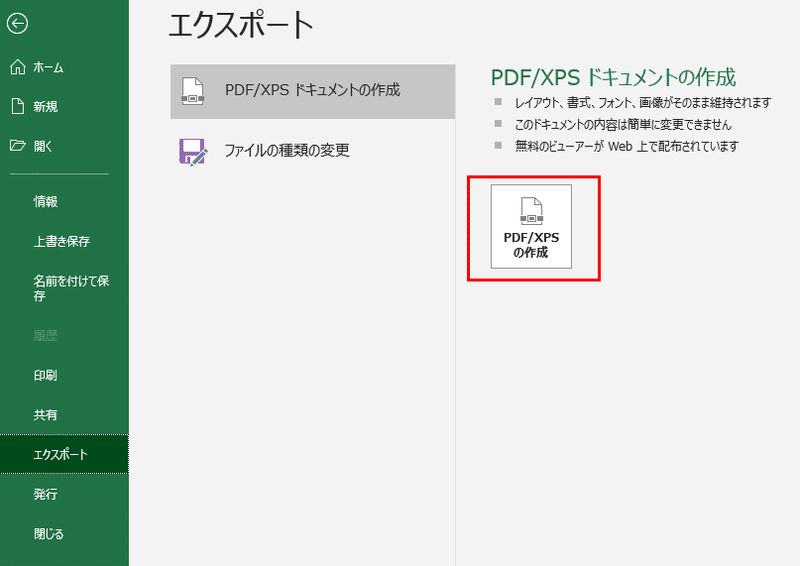Click the text 無料のビューアーが Web 上で配布されています
The width and height of the screenshot is (800, 566).
tap(627, 146)
